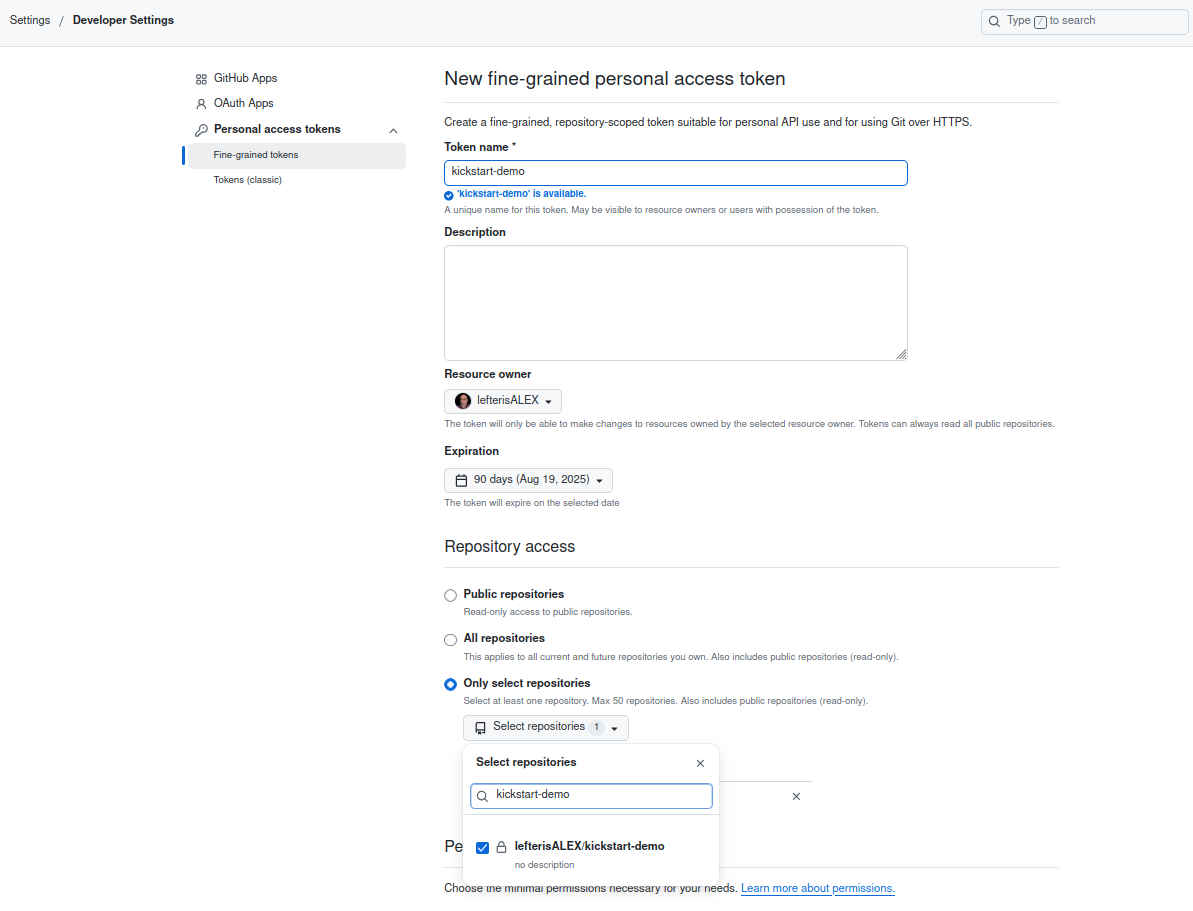1193x911 pixels.
Task: Click the search icon in repository filter
Action: coord(482,796)
